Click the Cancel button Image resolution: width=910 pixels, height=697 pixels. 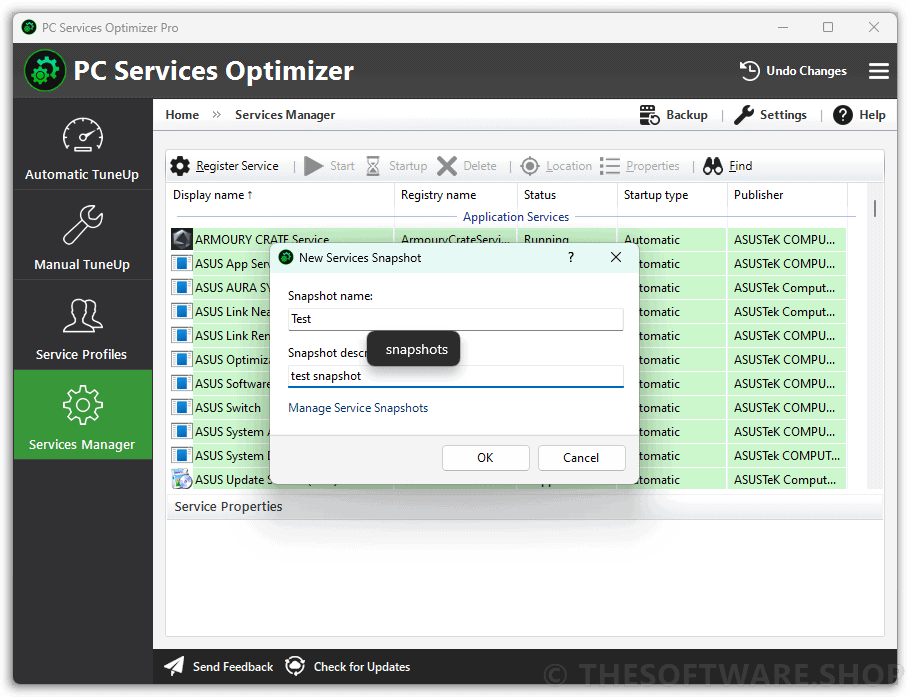(x=581, y=458)
